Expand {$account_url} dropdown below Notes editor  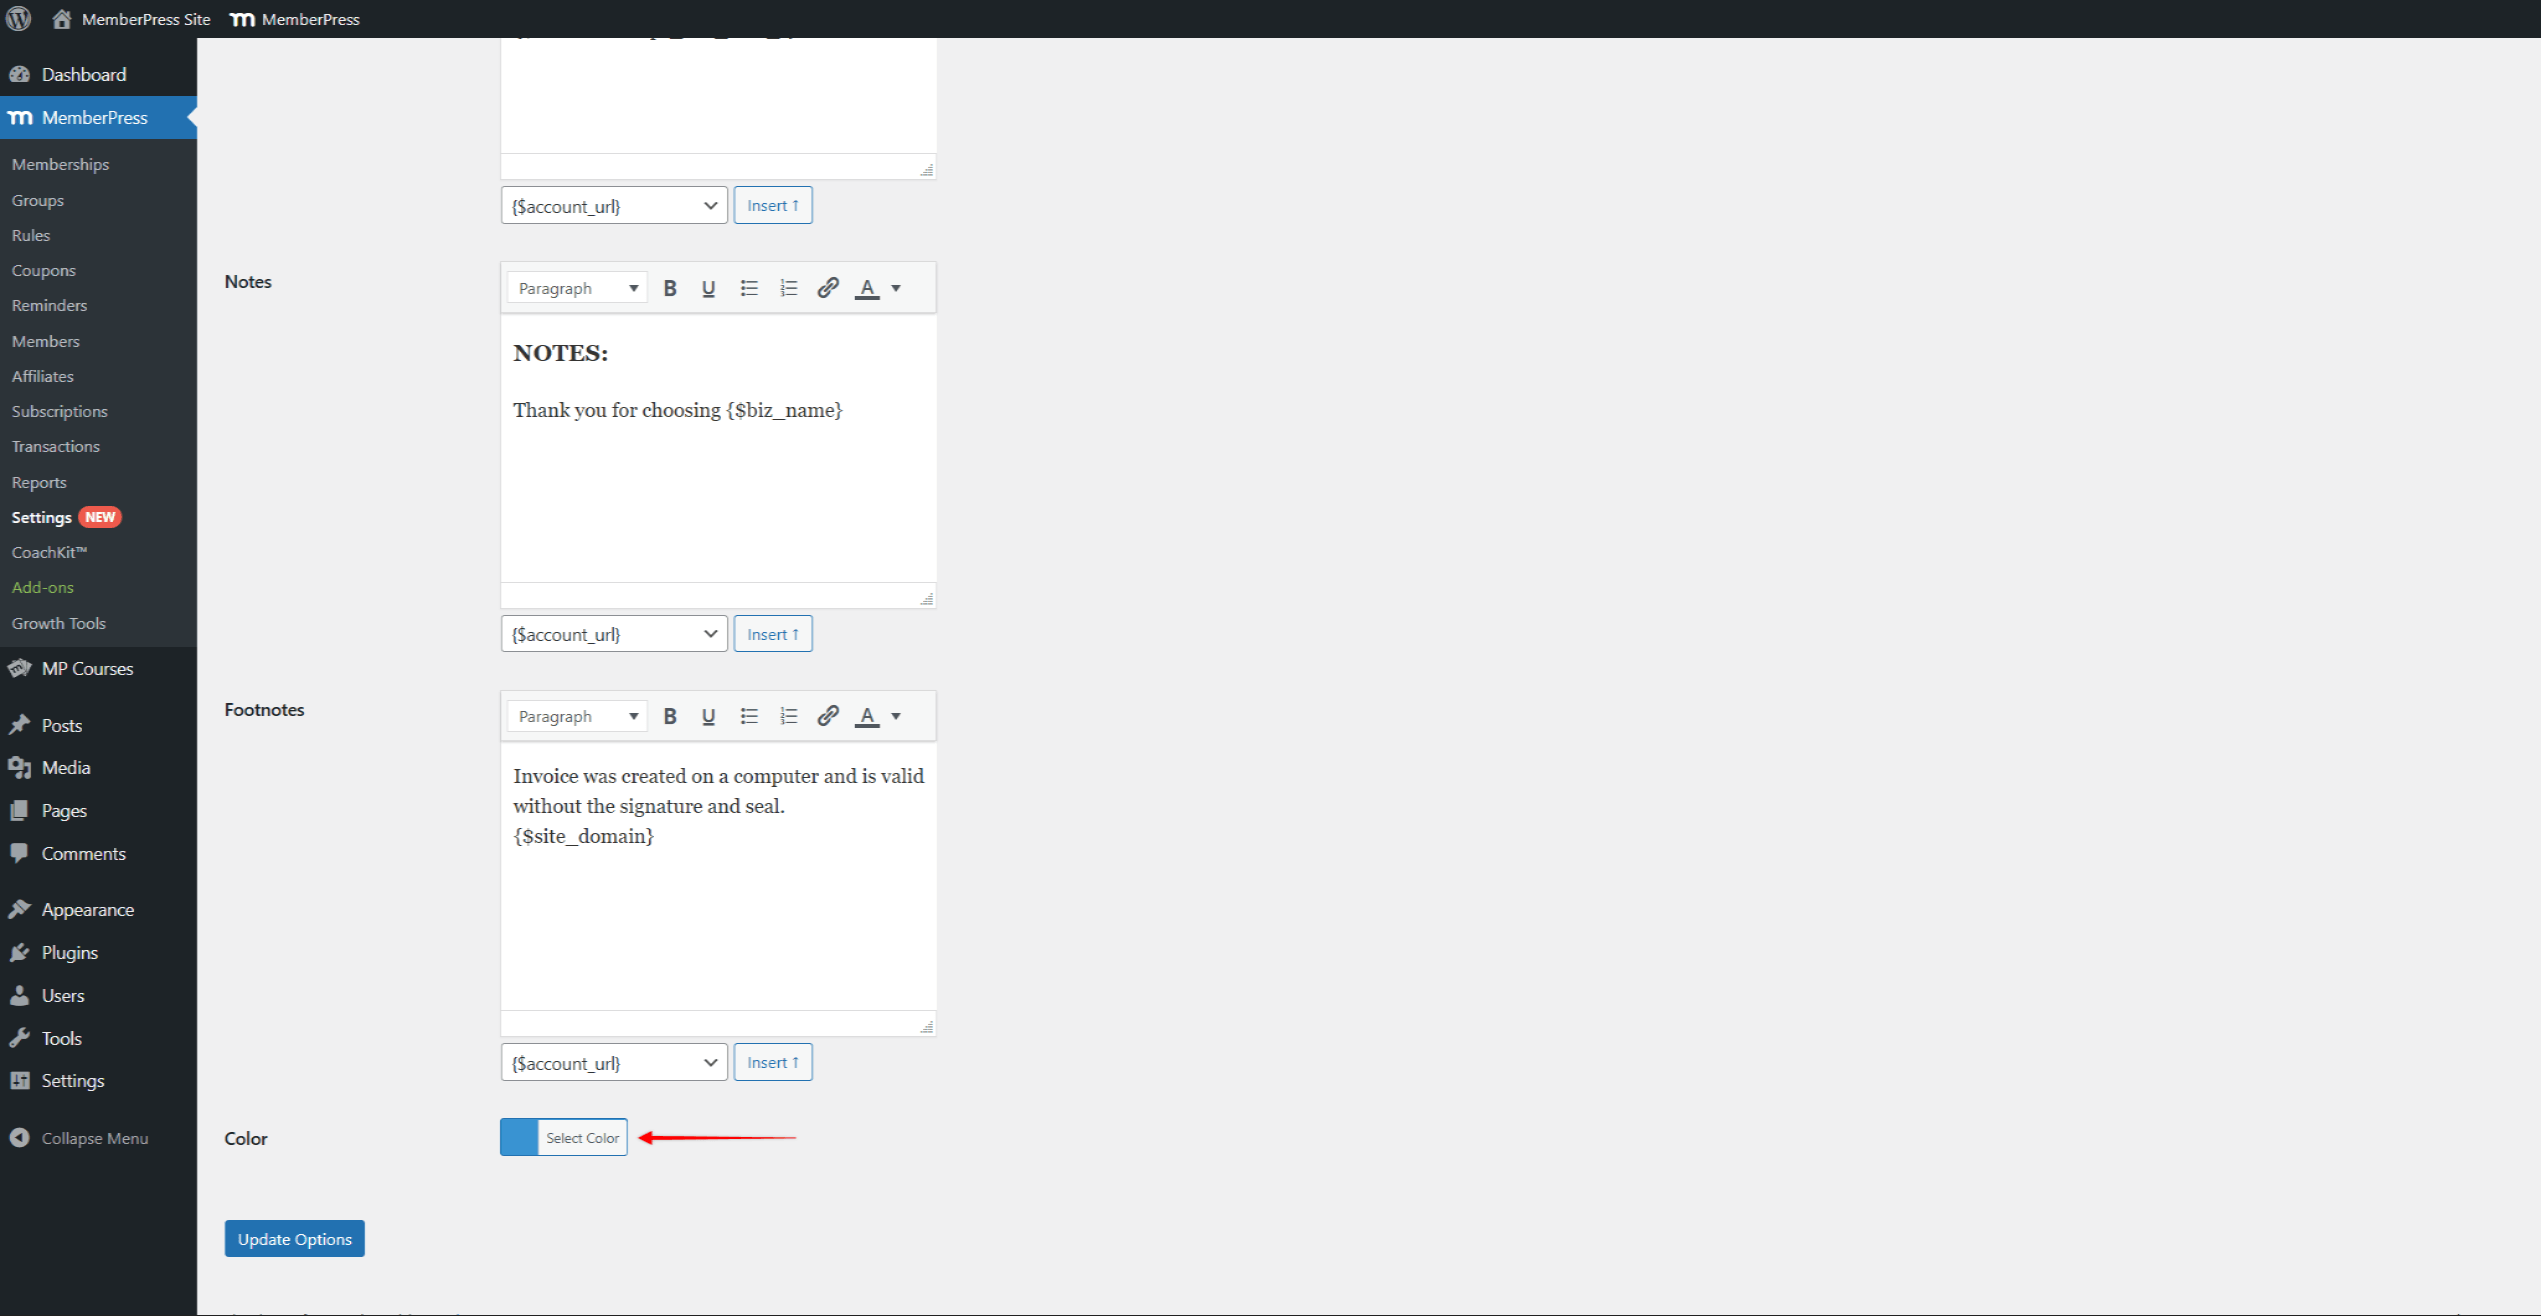point(613,634)
